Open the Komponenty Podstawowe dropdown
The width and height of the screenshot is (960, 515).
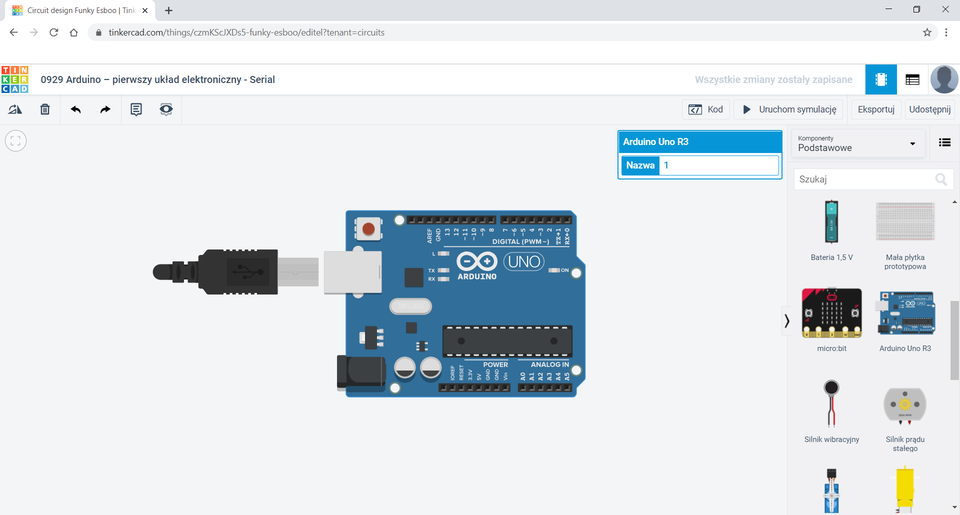(x=857, y=144)
